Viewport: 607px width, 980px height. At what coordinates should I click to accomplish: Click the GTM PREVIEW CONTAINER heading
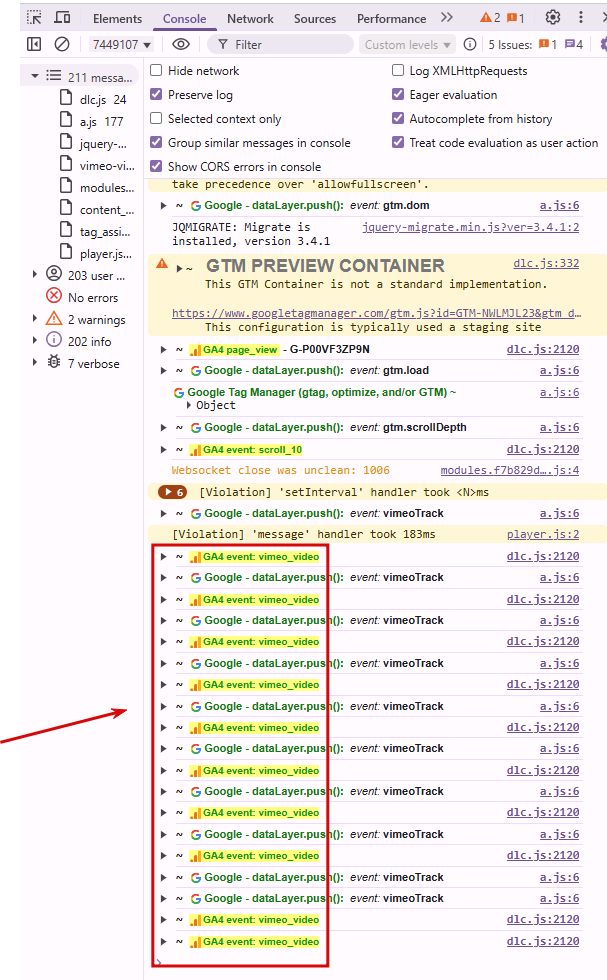point(325,266)
